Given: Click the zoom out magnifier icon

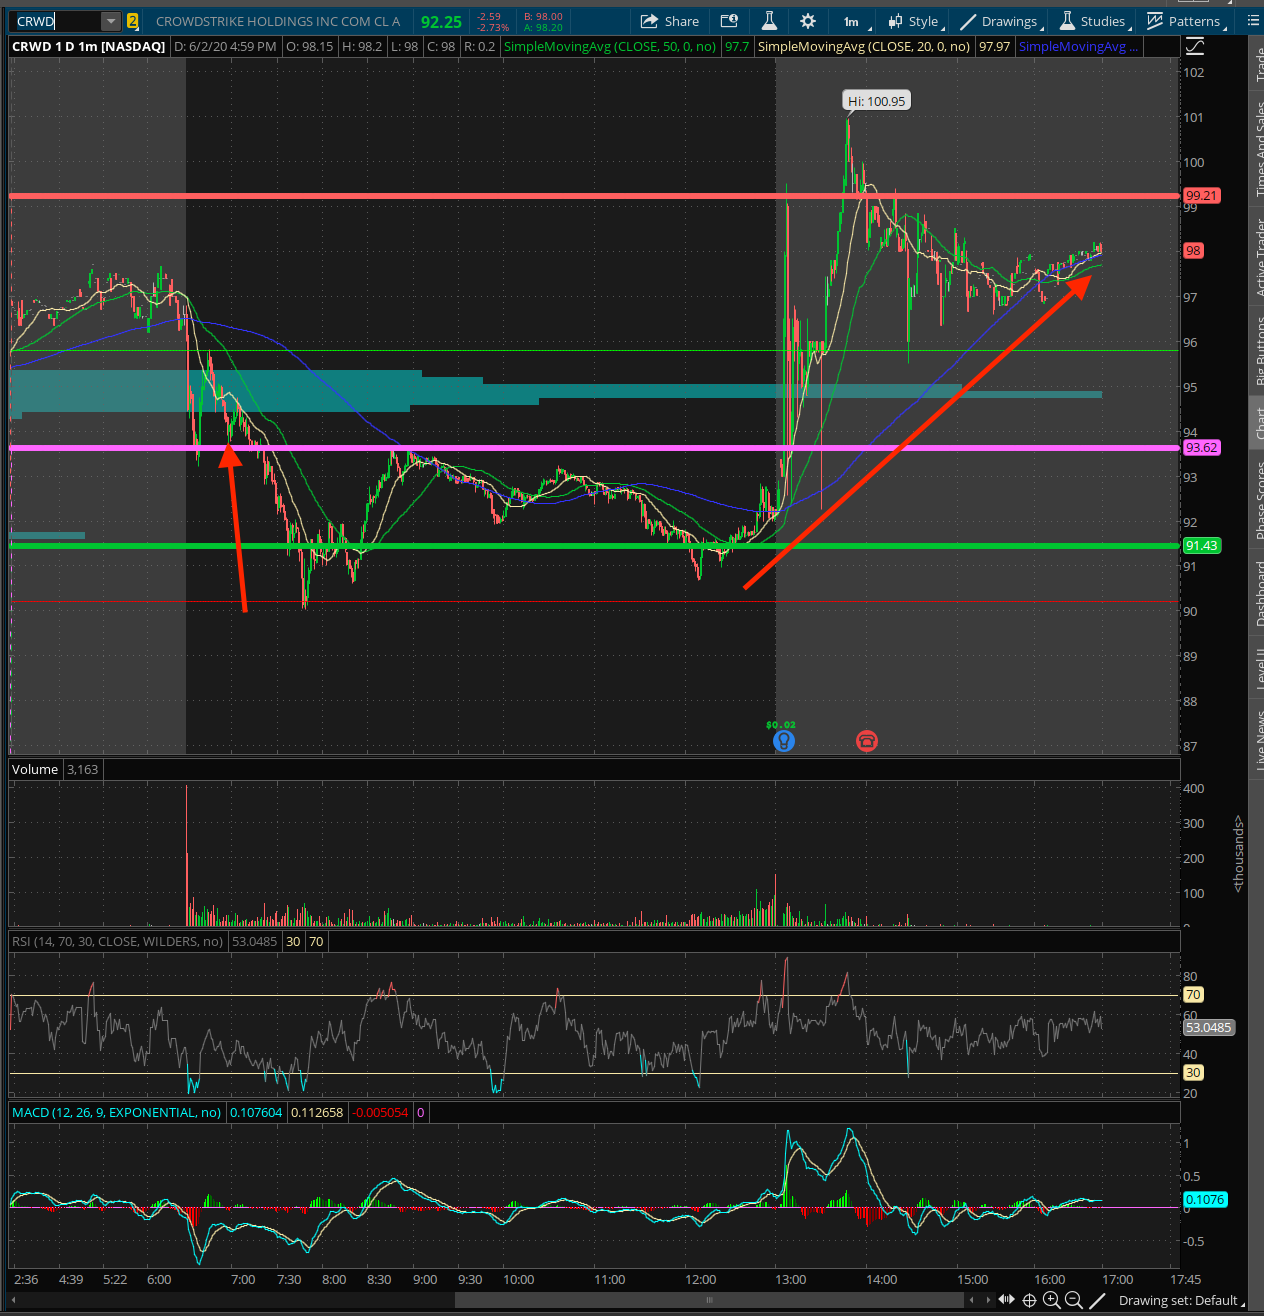Looking at the screenshot, I should click(1073, 1300).
